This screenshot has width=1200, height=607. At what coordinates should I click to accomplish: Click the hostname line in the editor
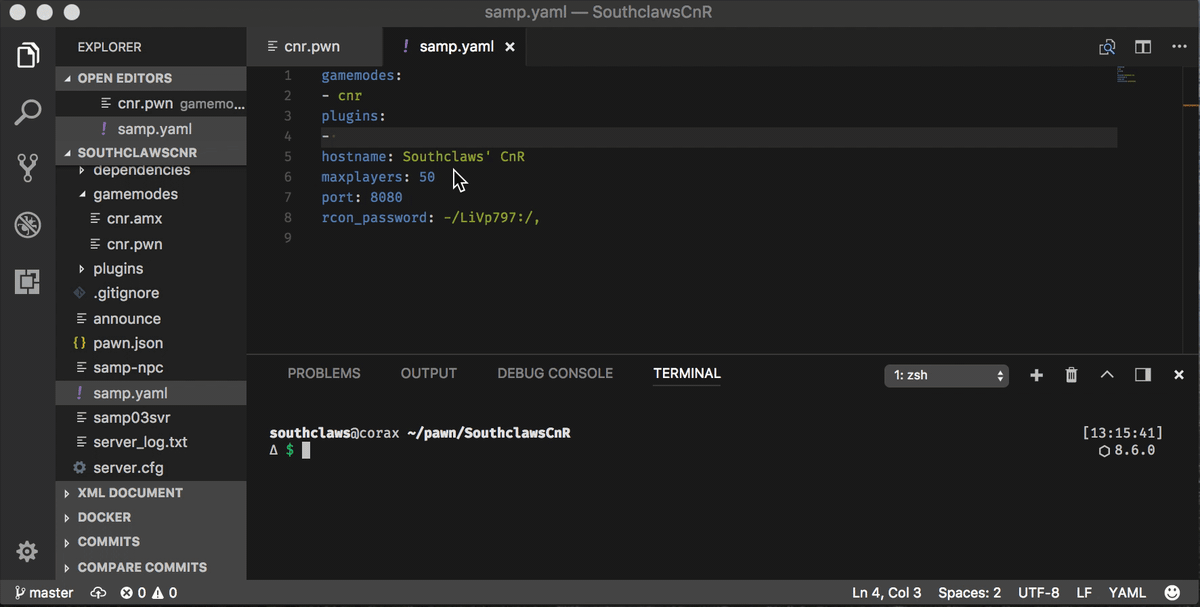click(423, 157)
